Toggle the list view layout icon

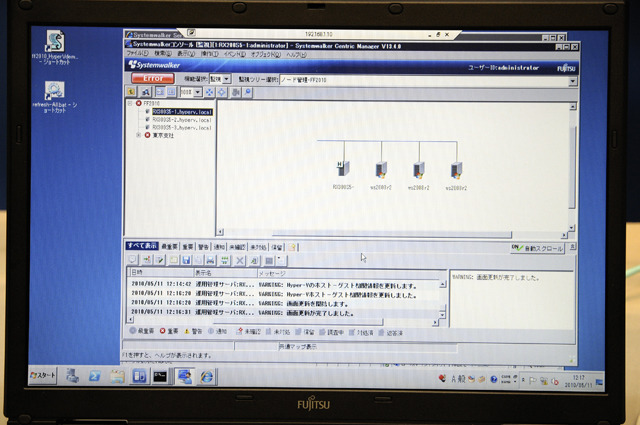[x=171, y=92]
